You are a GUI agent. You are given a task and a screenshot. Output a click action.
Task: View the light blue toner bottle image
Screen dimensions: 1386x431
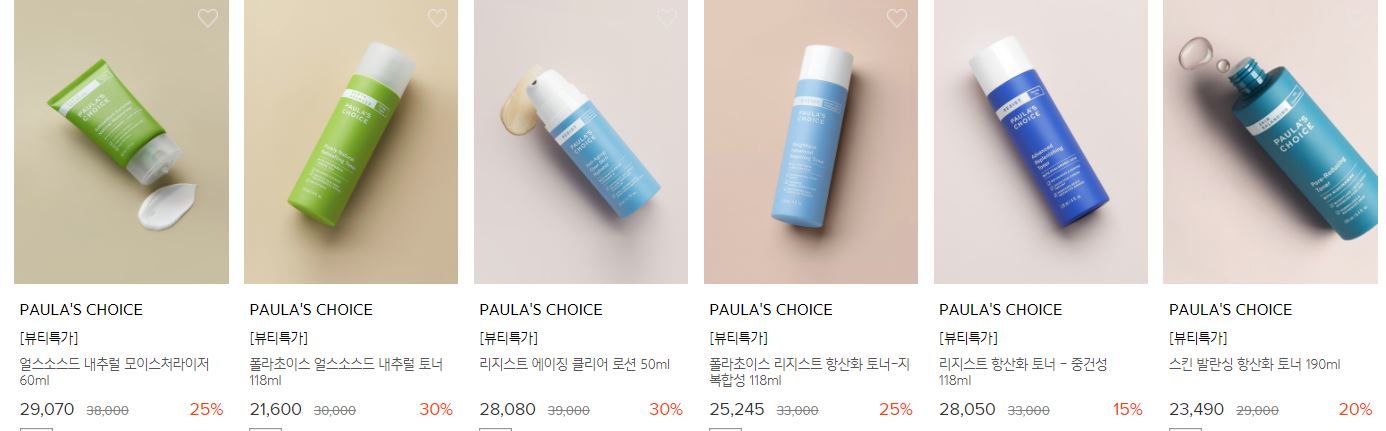pyautogui.click(x=811, y=142)
